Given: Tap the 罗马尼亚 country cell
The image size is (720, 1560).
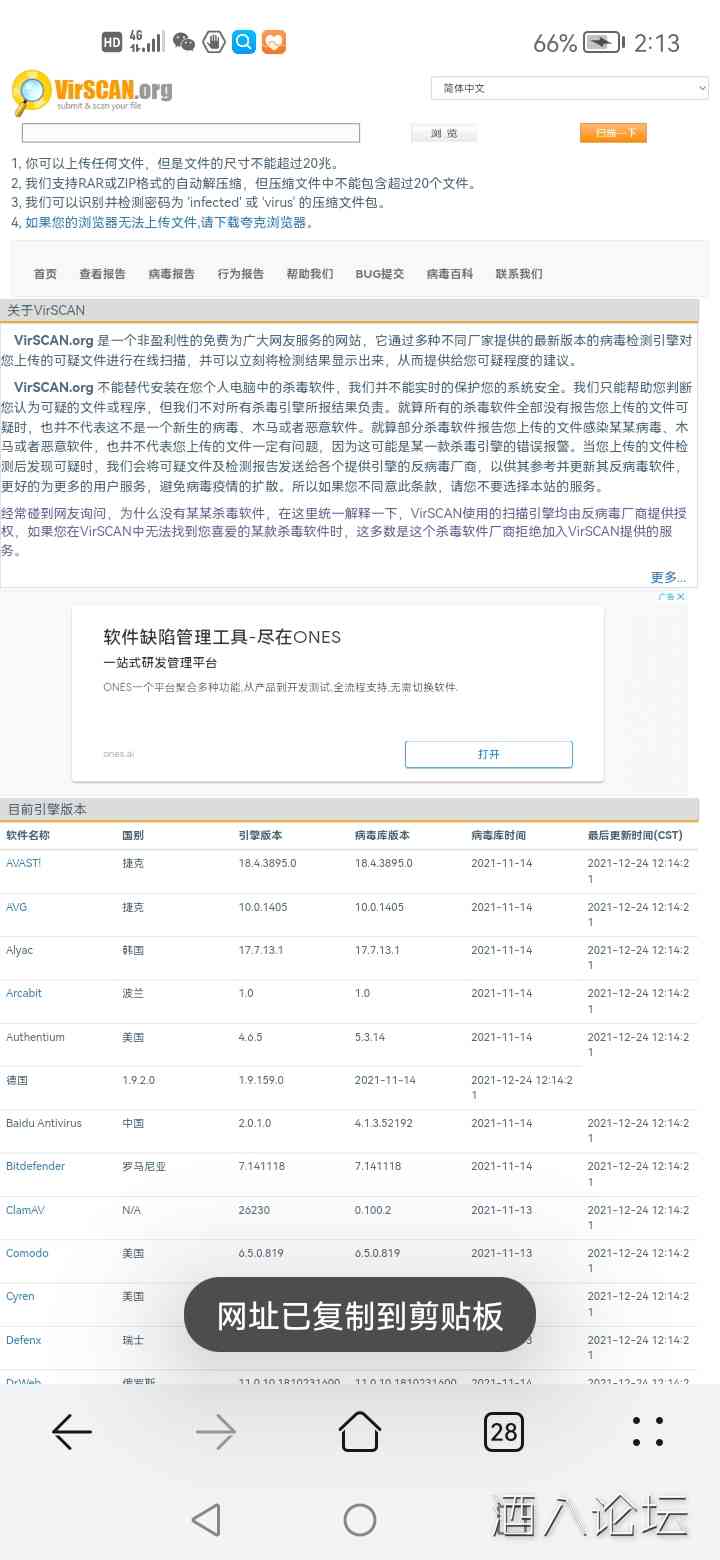Looking at the screenshot, I should (144, 1166).
